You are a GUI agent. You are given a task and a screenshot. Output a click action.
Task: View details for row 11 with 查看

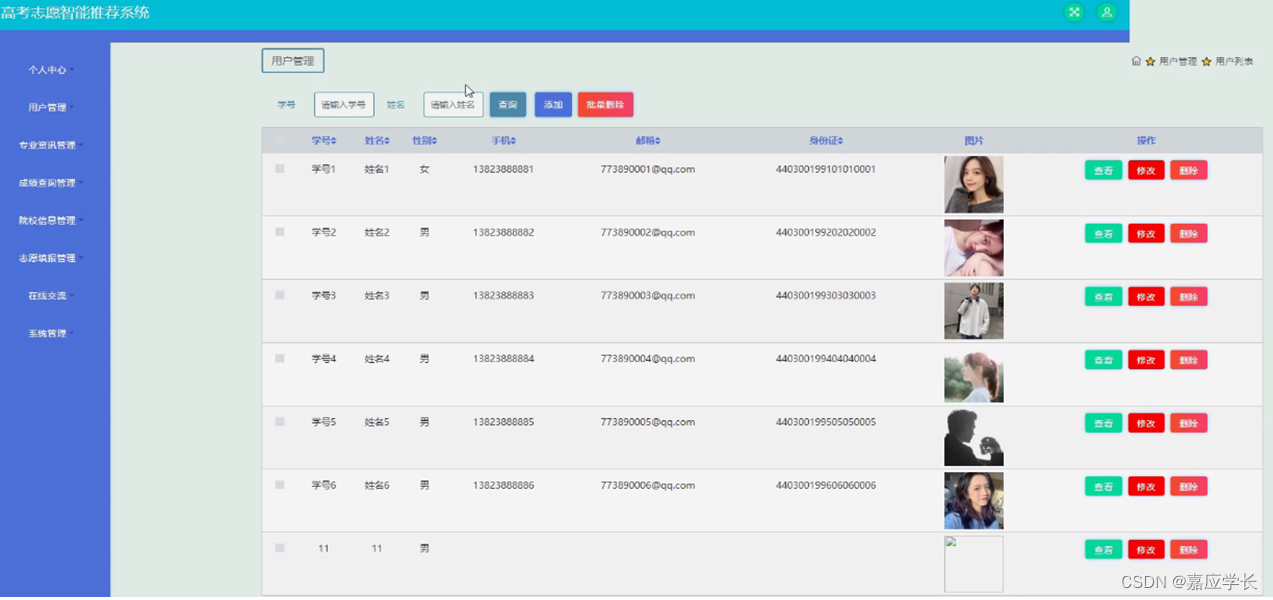click(1103, 549)
